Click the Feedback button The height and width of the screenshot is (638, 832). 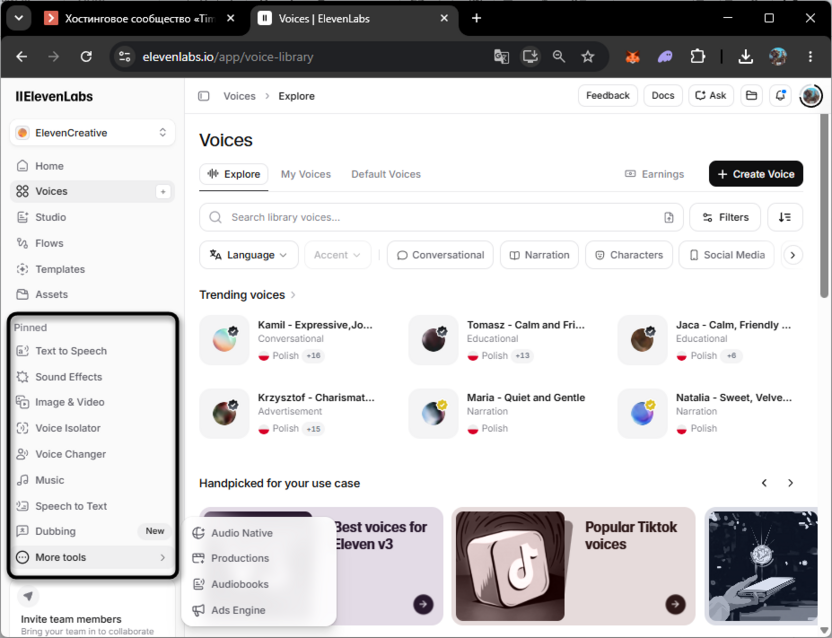(x=608, y=96)
